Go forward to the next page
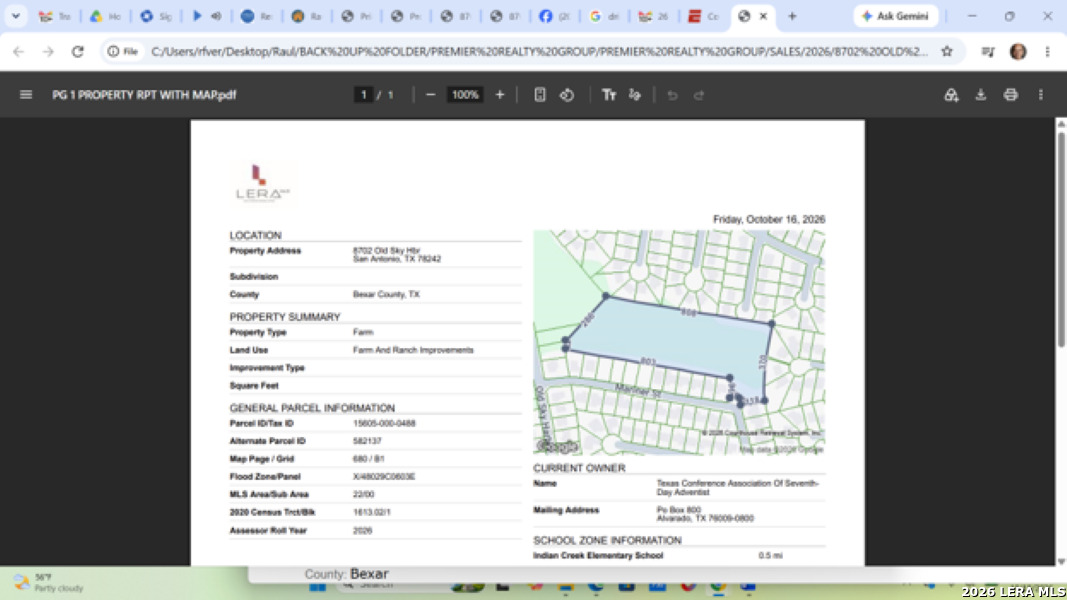 [48, 51]
